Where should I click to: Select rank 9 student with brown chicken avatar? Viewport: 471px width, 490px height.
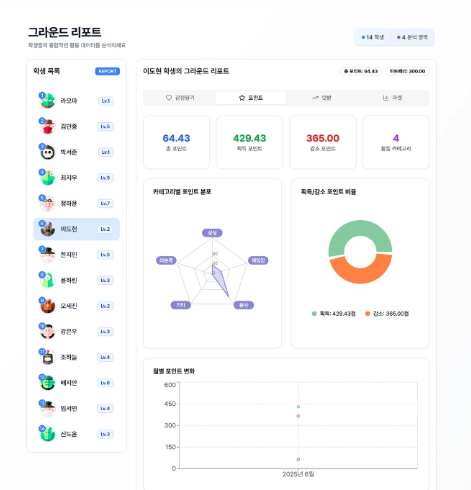[76, 306]
